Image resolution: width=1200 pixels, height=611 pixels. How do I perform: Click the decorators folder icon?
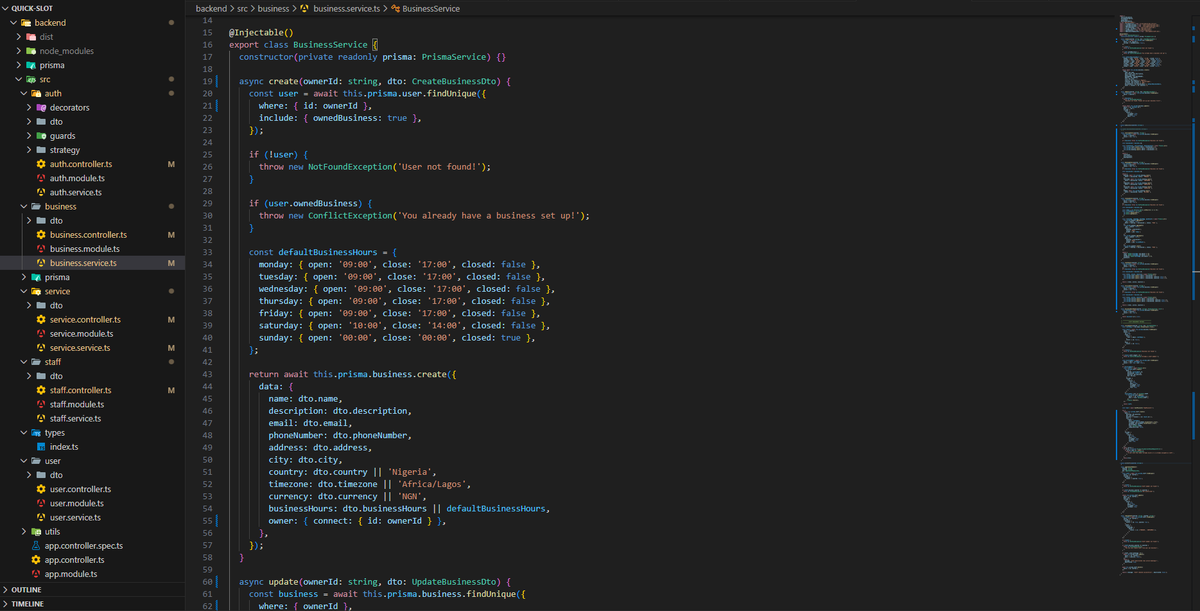[x=41, y=107]
